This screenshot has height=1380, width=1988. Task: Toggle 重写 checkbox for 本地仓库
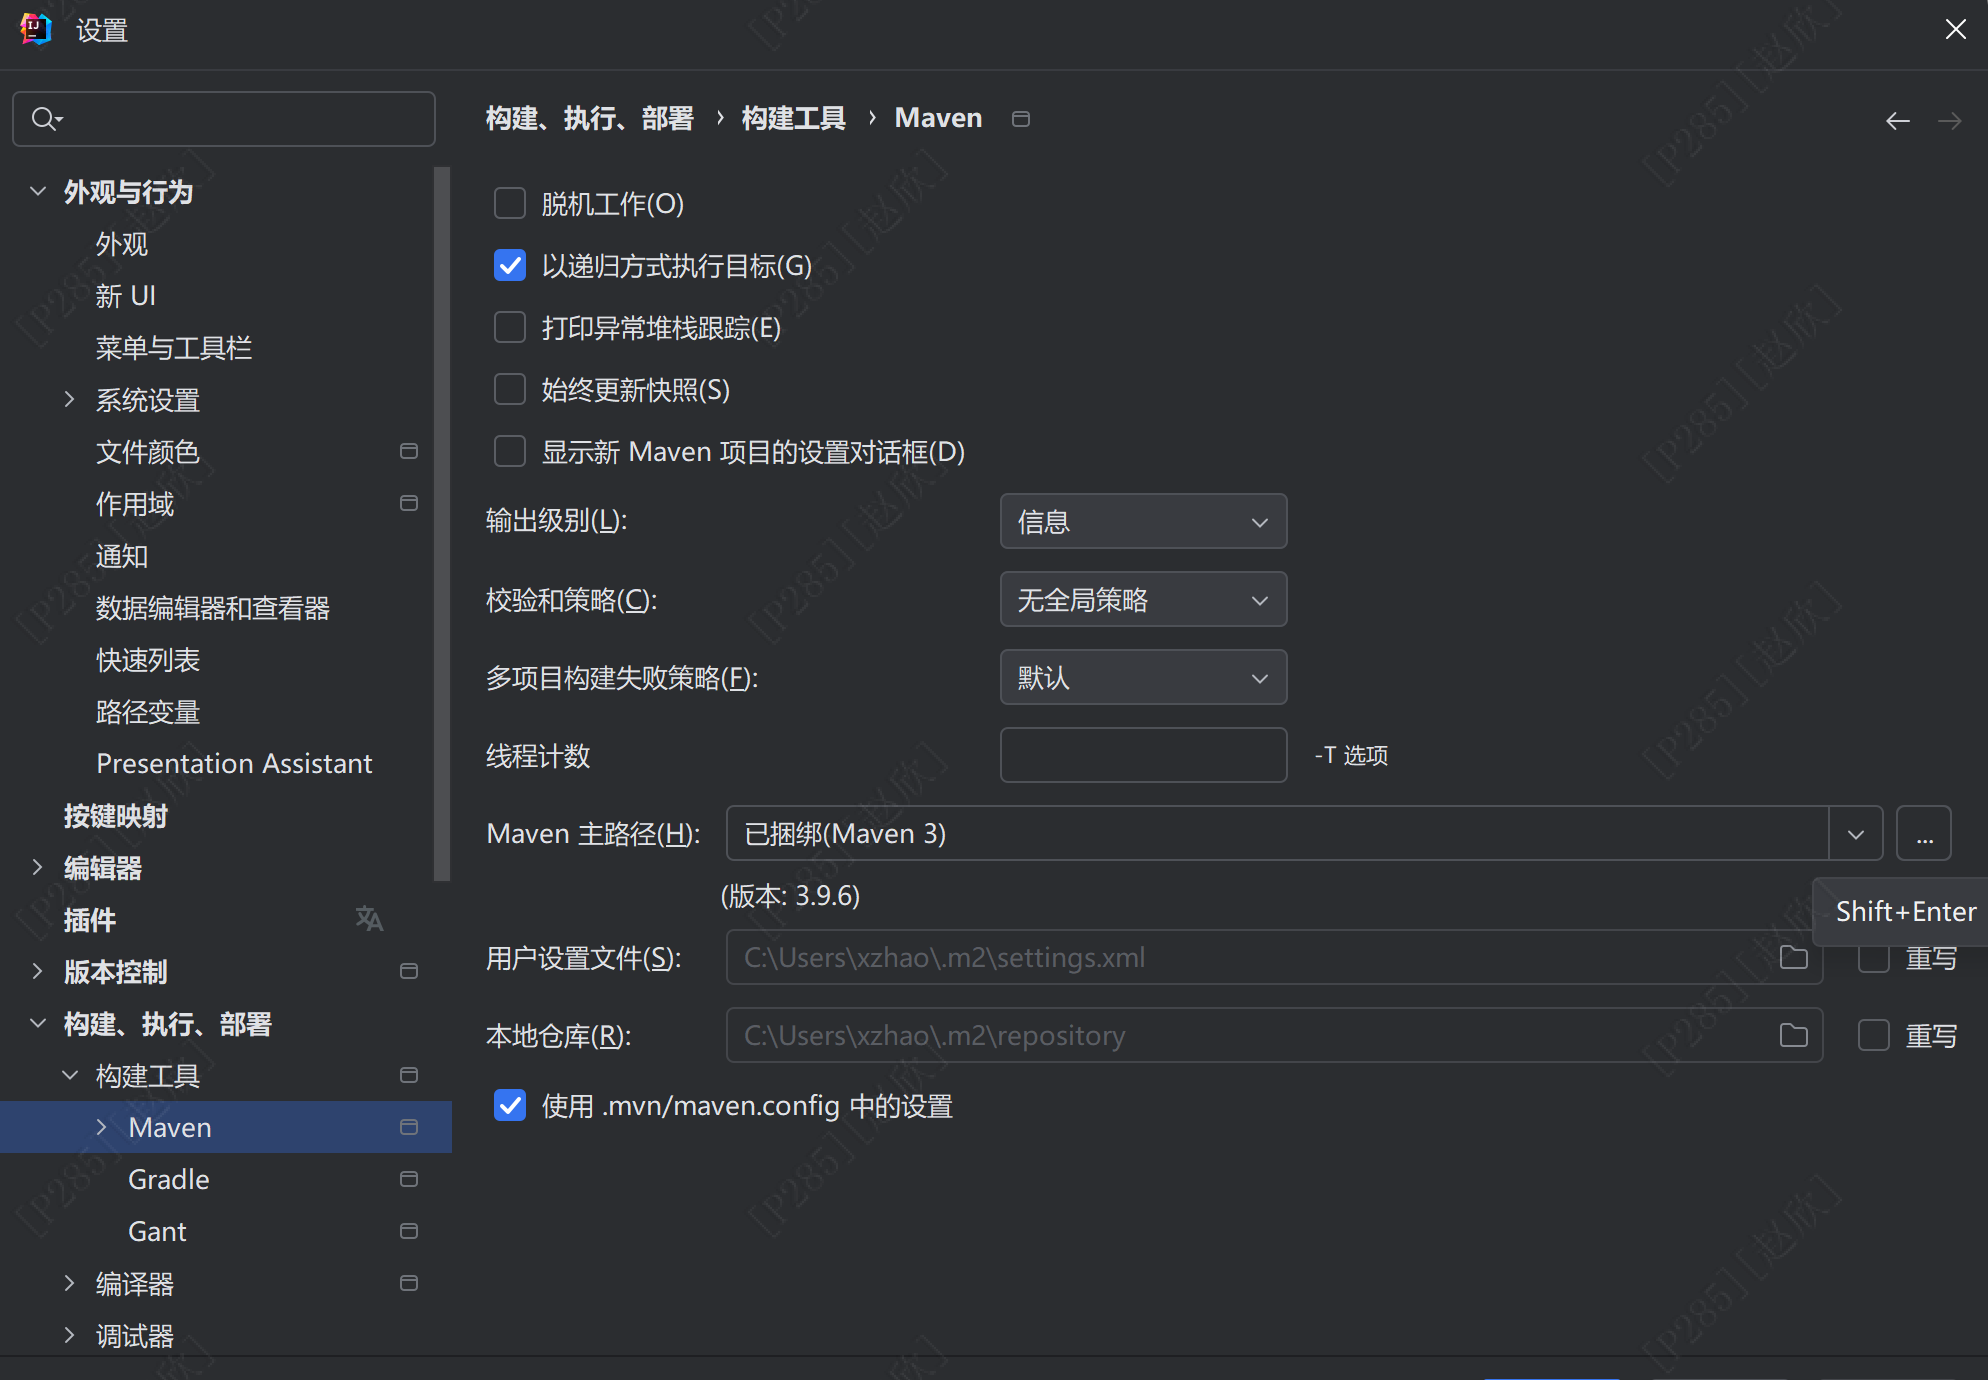pos(1873,1035)
